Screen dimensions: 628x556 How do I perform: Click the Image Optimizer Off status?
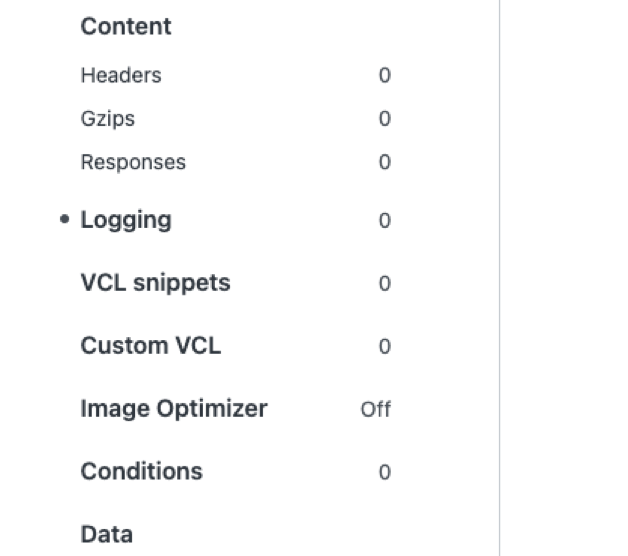click(376, 410)
